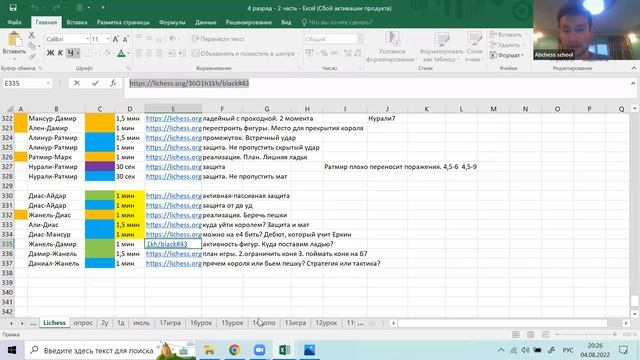The height and width of the screenshot is (360, 640).
Task: Open the Разметка страницы ribbon tab
Action: [x=123, y=22]
